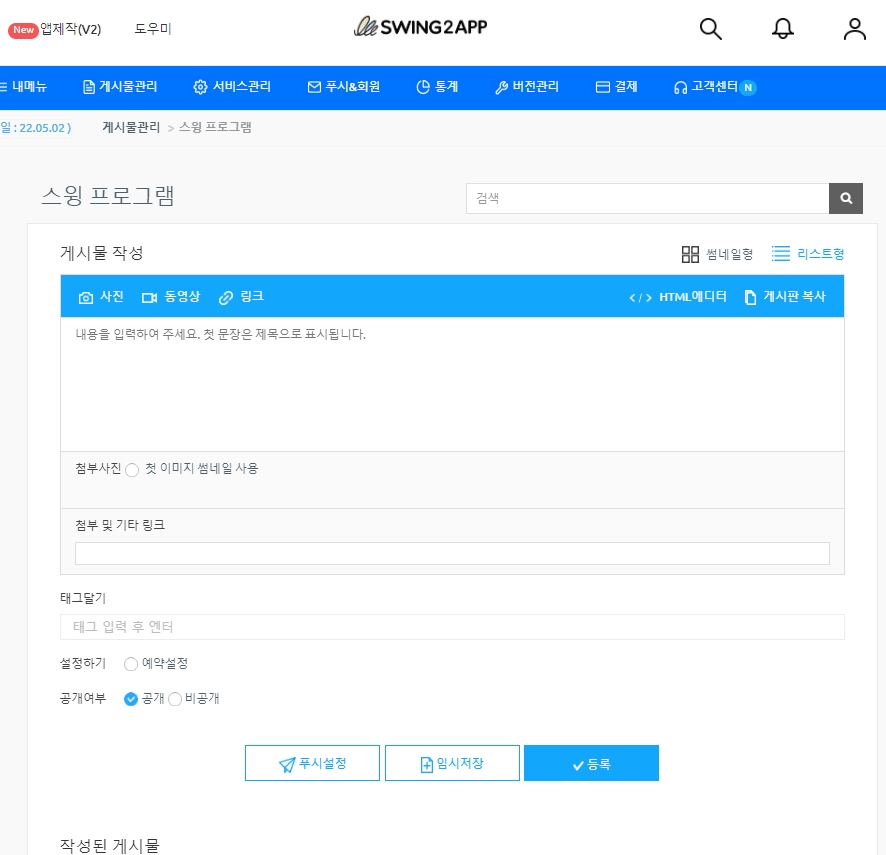
Task: Open the HTML에디터 code editor
Action: click(x=677, y=297)
